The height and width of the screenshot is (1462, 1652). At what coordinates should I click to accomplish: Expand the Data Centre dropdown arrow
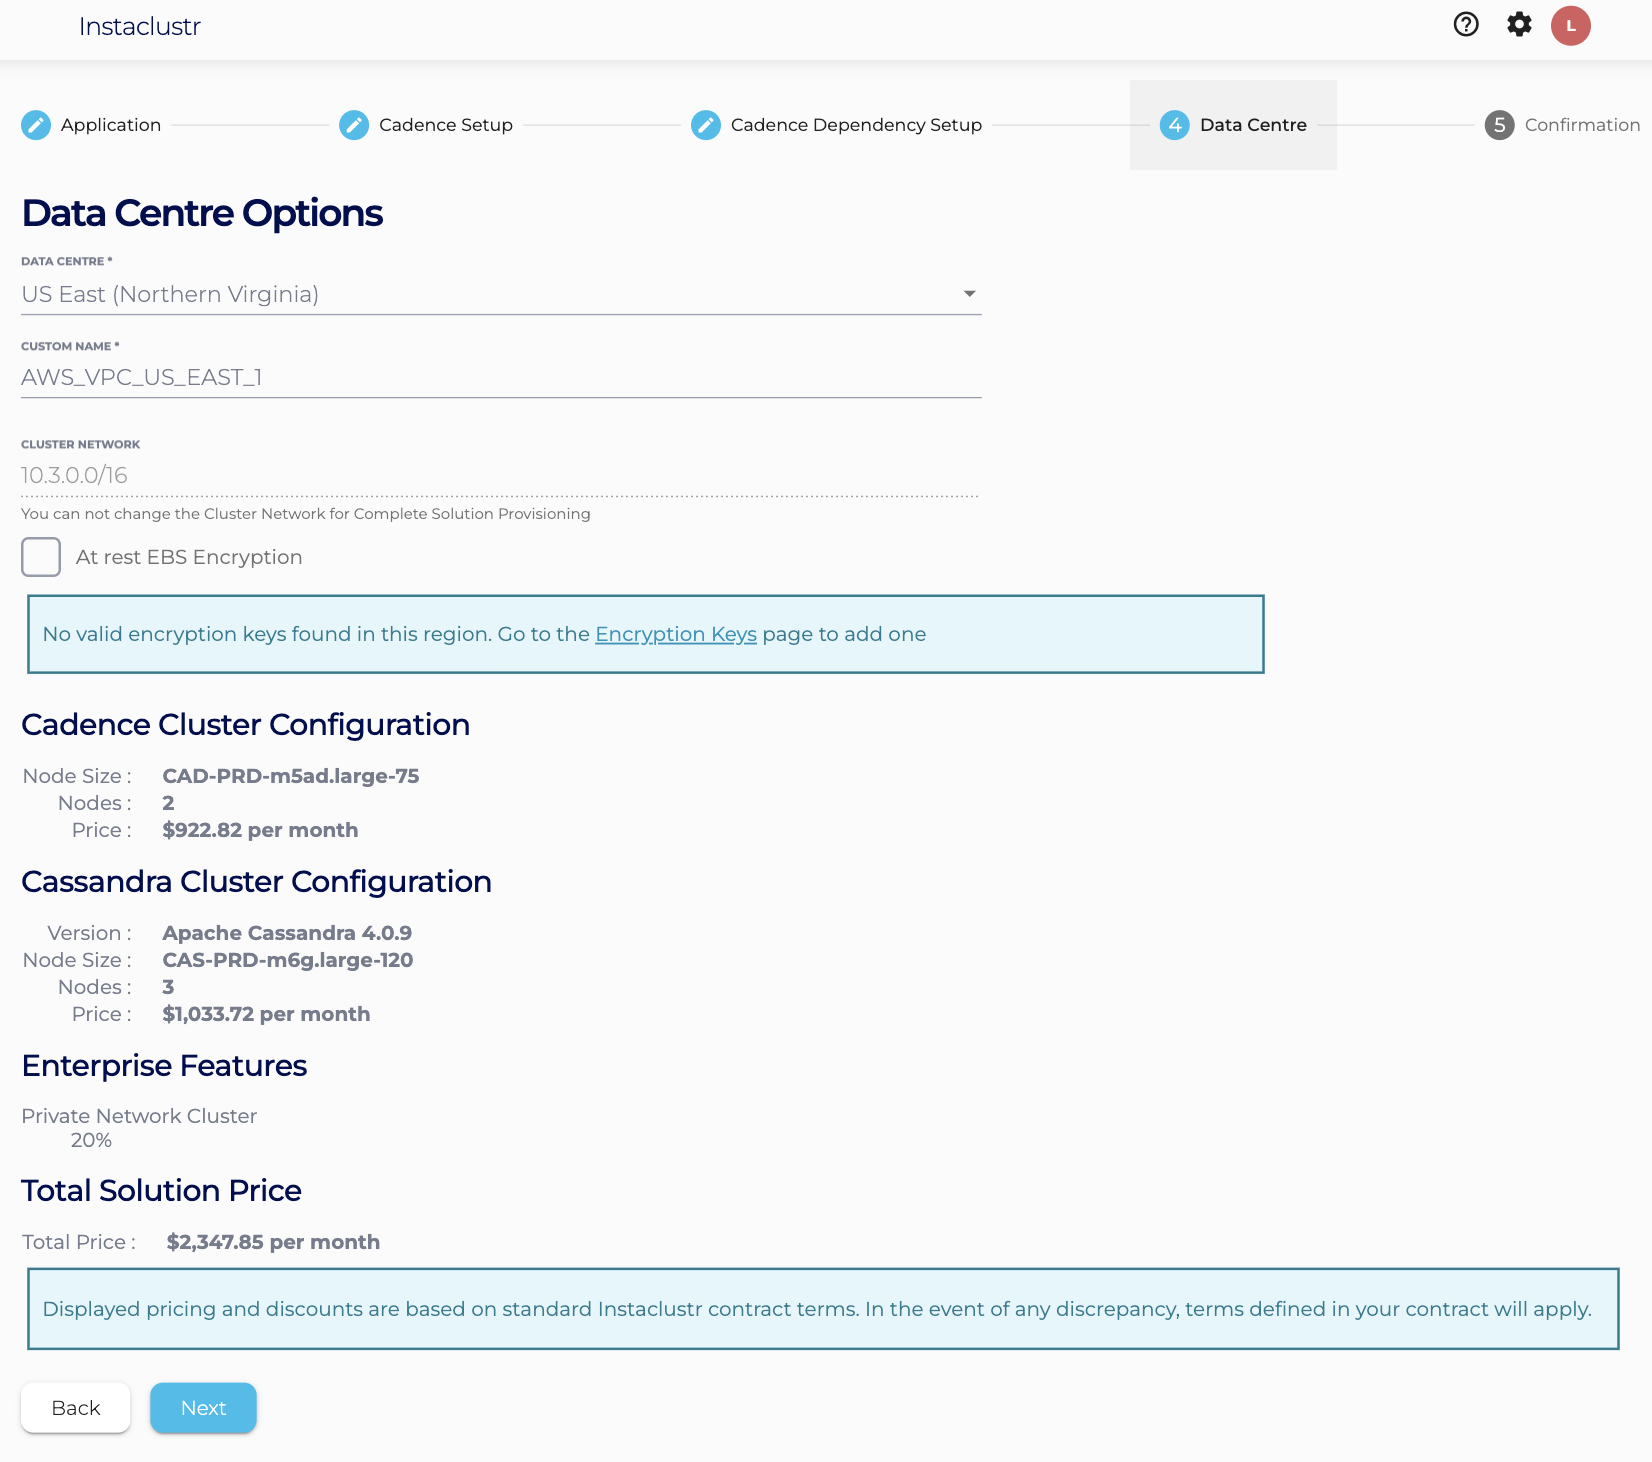[x=969, y=294]
